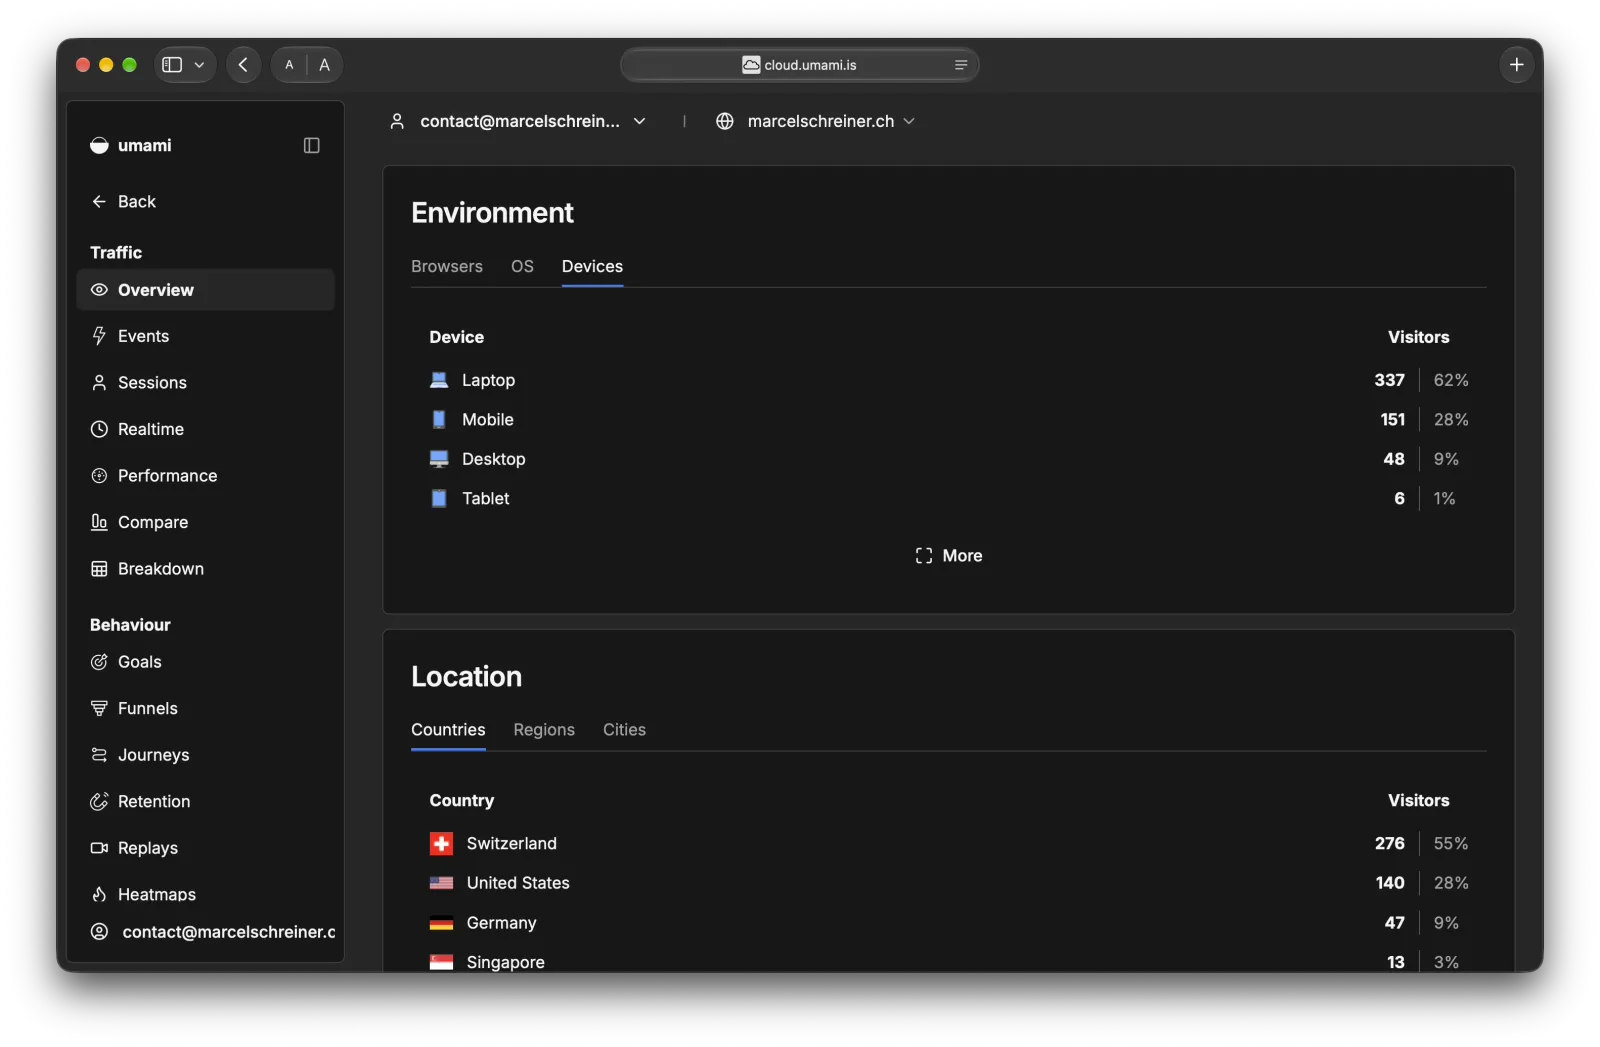Select the Countries tab
The image size is (1600, 1047).
[448, 730]
